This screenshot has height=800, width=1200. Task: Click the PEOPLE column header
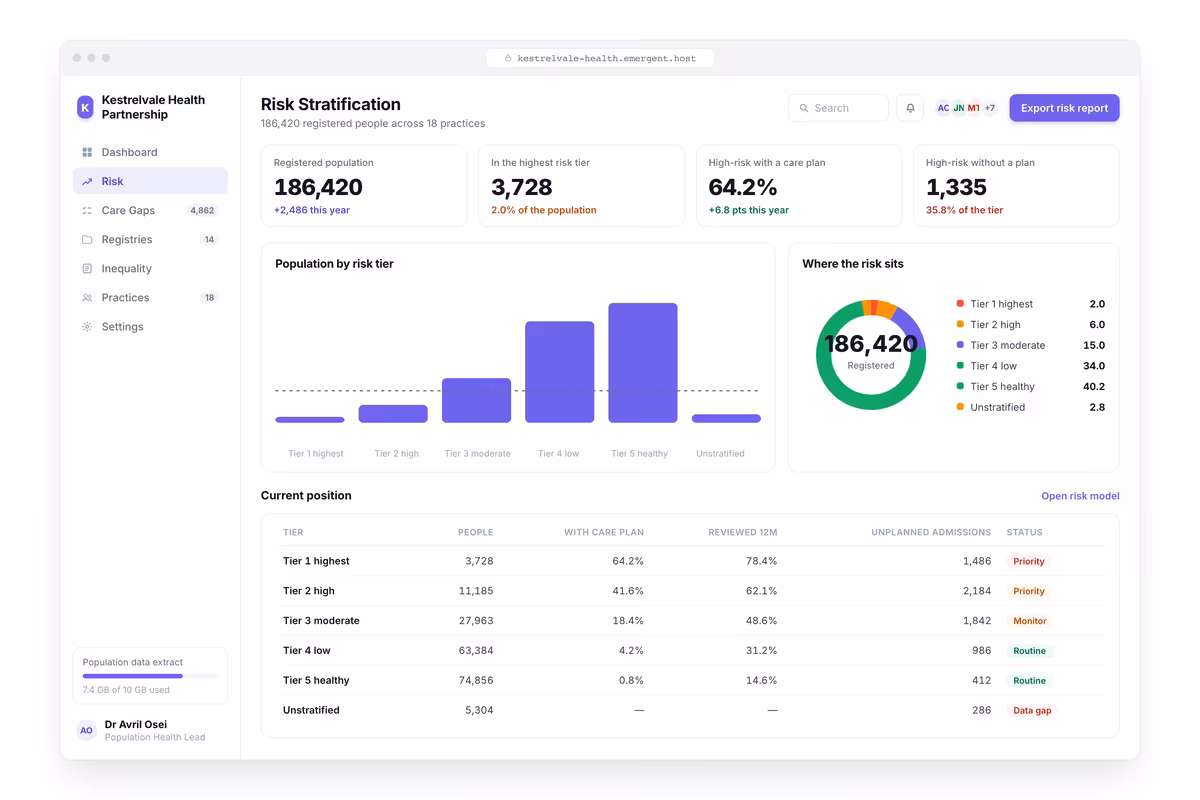click(475, 533)
